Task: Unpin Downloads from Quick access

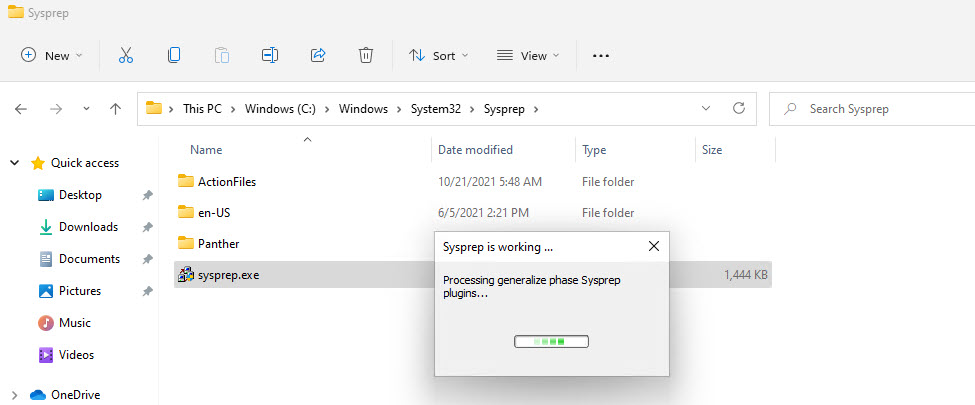Action: (x=147, y=227)
